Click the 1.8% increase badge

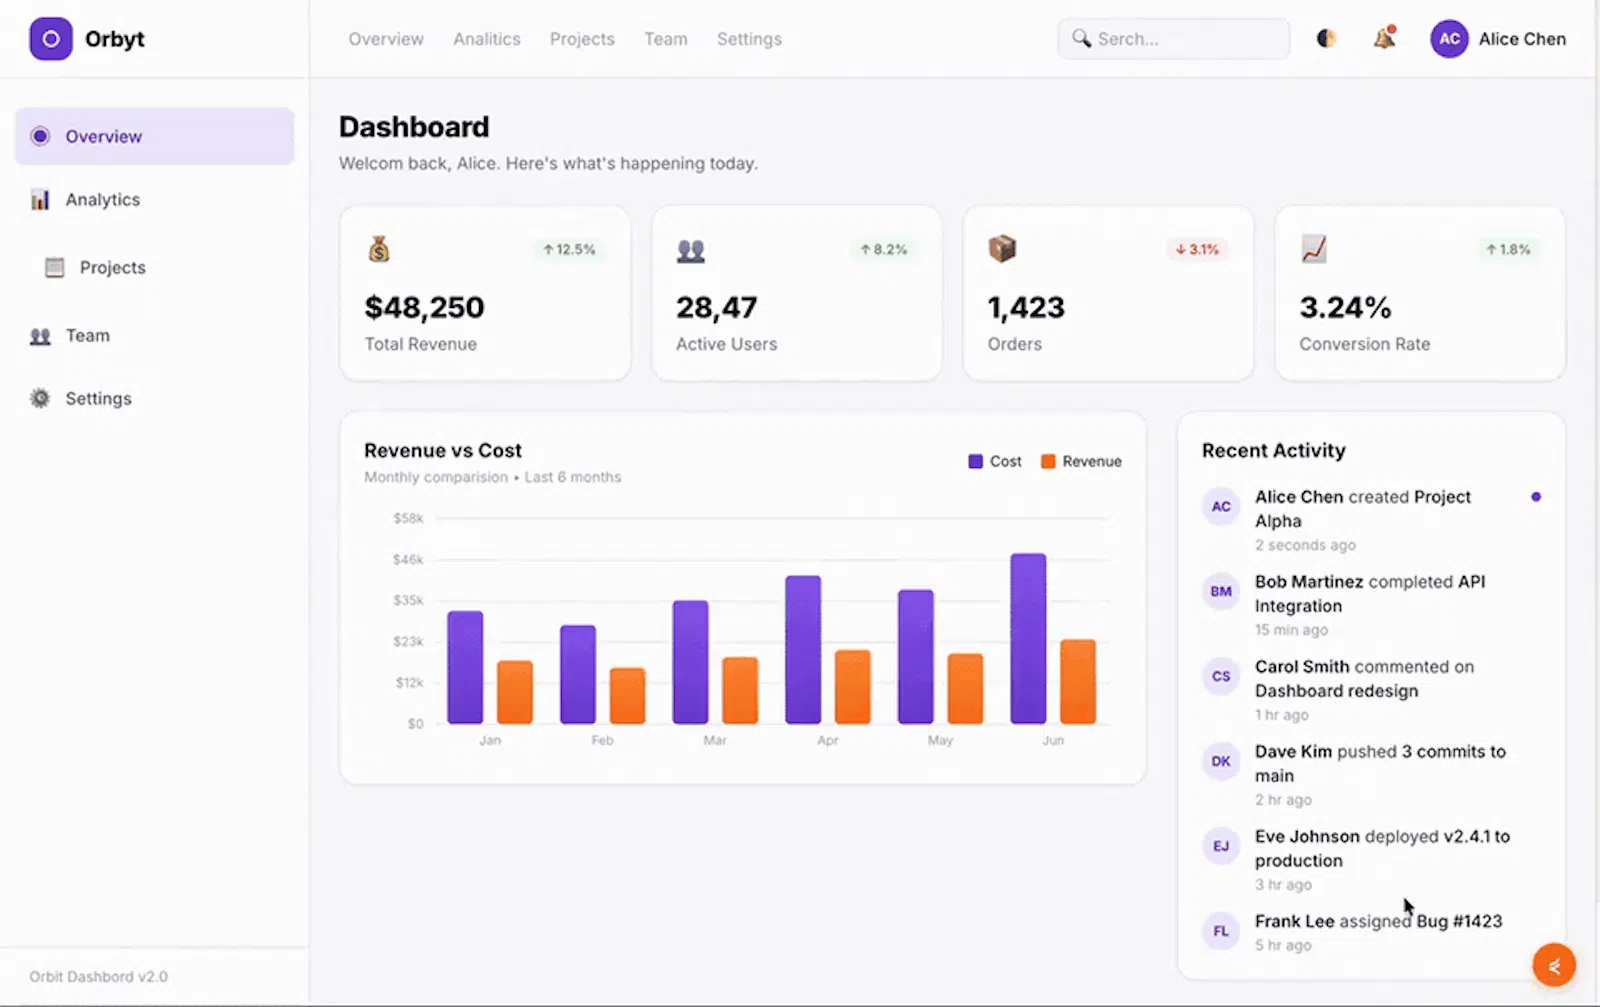(1508, 250)
